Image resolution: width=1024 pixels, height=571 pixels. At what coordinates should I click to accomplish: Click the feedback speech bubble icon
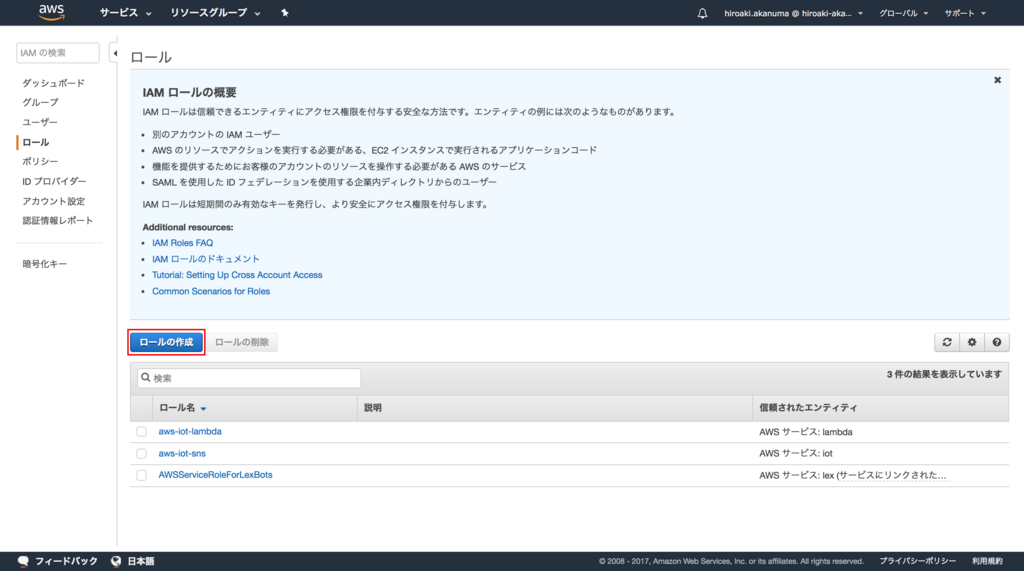24,561
